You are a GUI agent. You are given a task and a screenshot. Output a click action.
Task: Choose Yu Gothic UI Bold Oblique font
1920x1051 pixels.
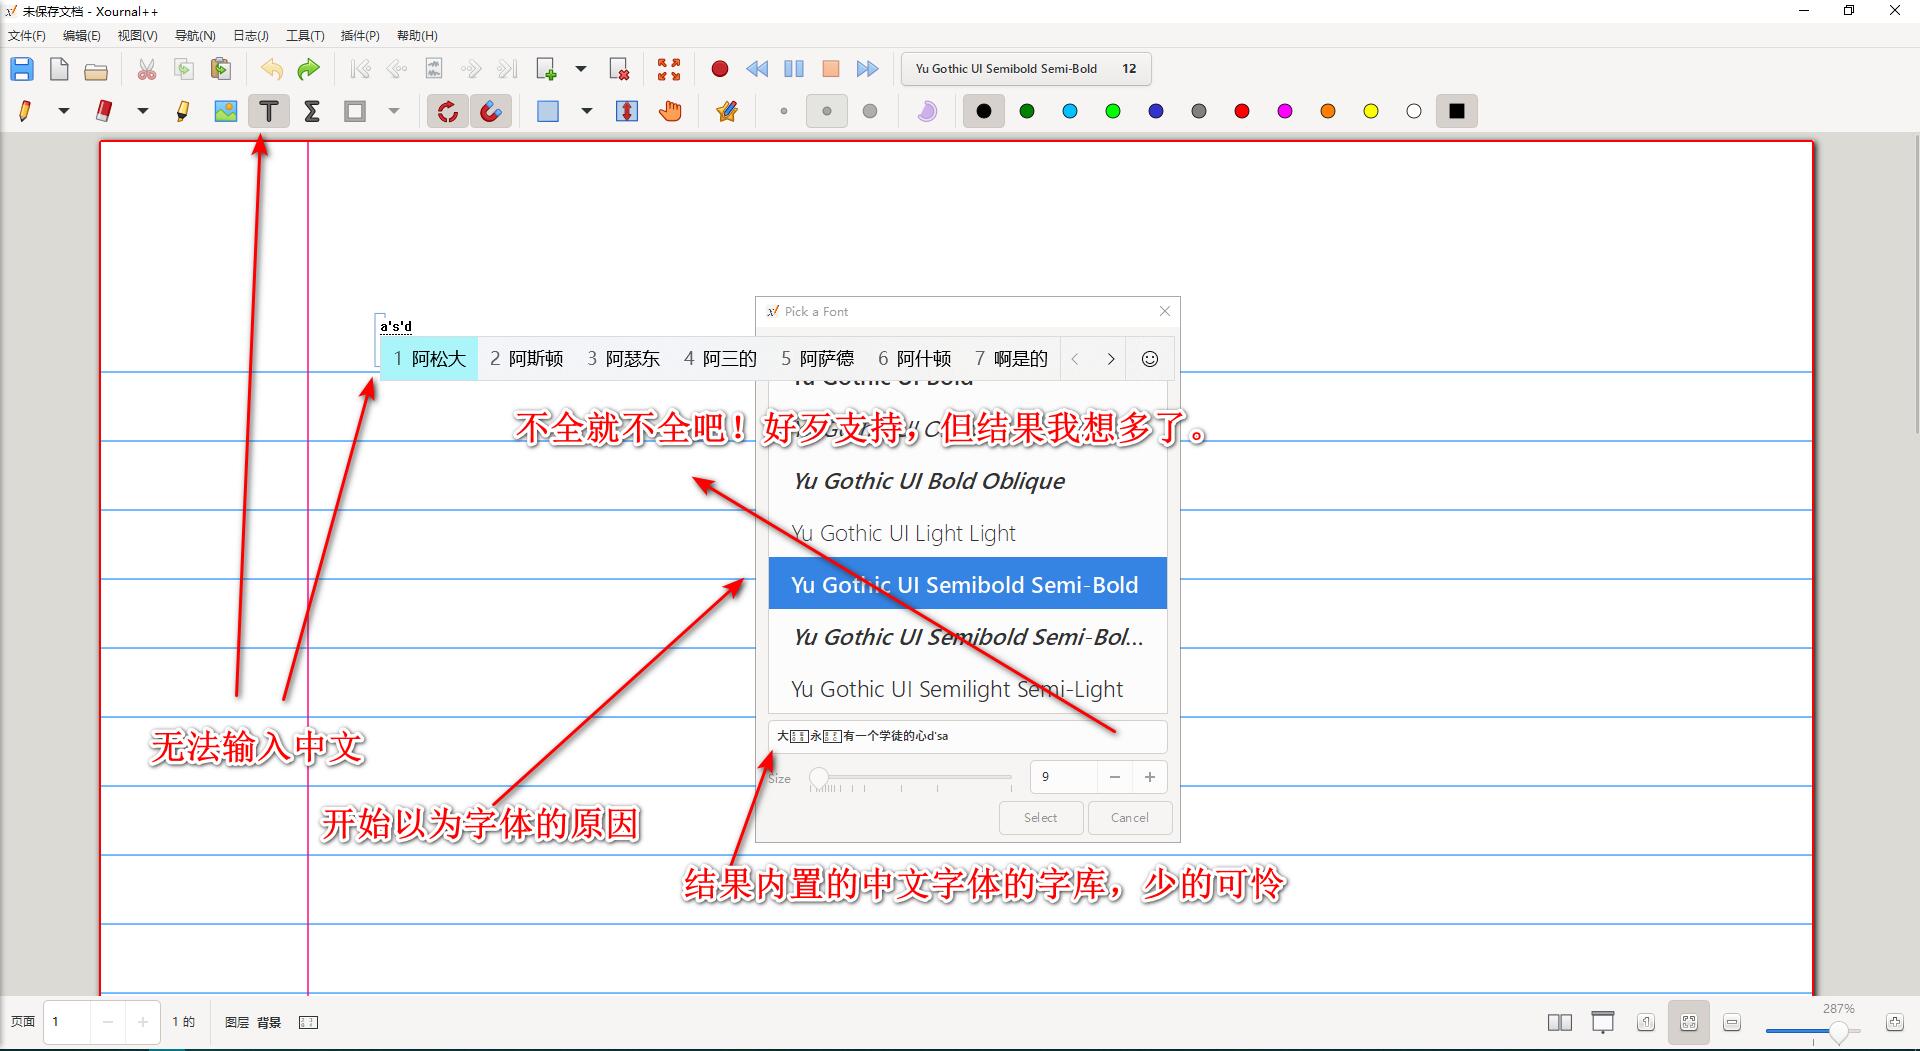coord(928,481)
